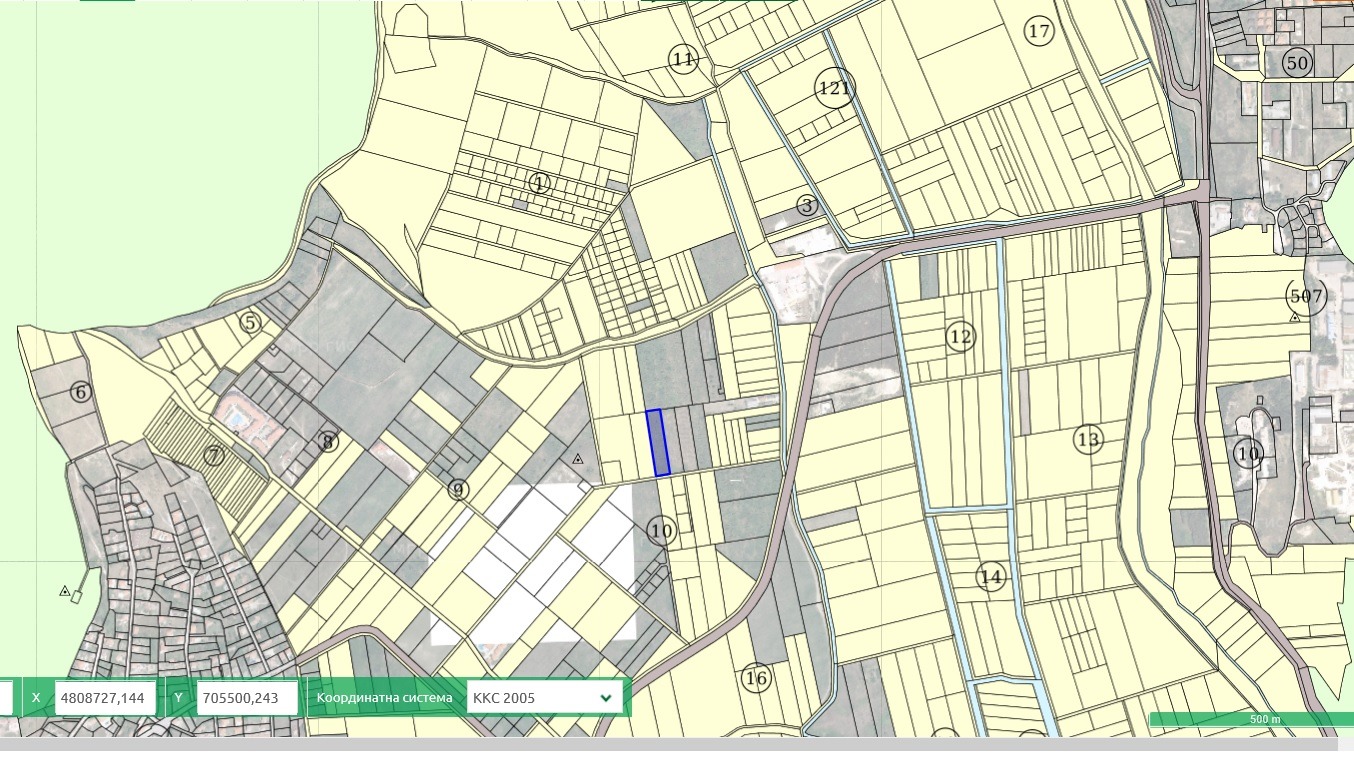
Task: Click the circled district marker 16
Action: point(757,678)
